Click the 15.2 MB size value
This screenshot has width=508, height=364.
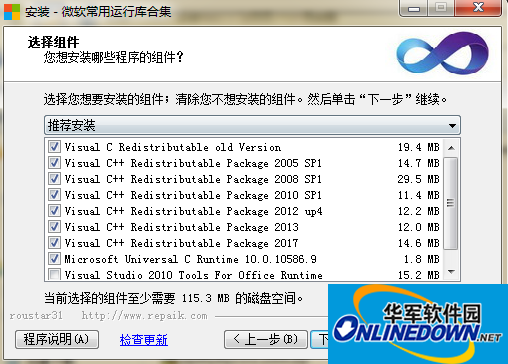pos(419,275)
